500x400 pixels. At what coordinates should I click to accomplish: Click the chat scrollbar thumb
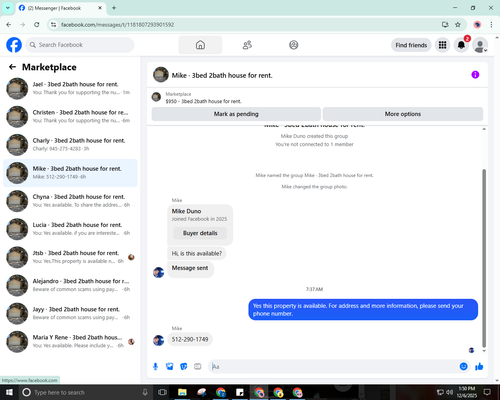click(x=484, y=258)
